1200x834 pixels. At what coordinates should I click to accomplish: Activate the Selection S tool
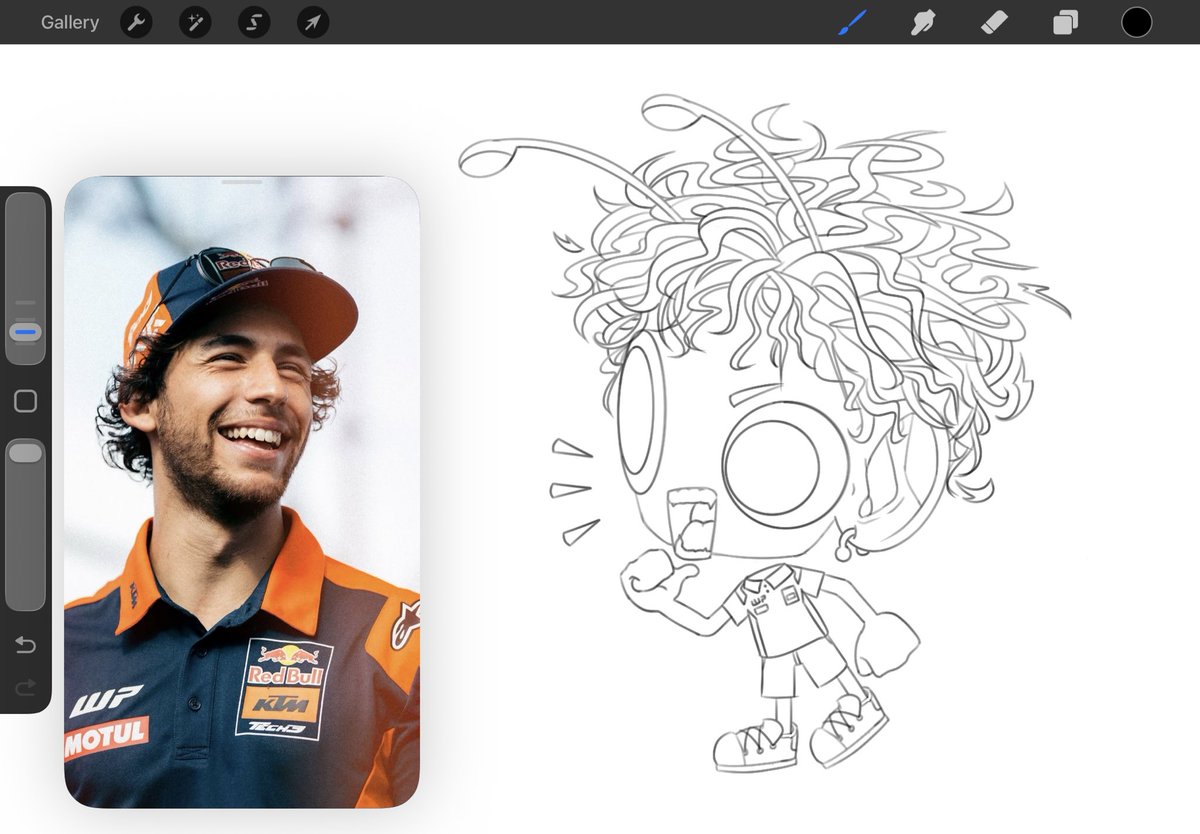254,22
